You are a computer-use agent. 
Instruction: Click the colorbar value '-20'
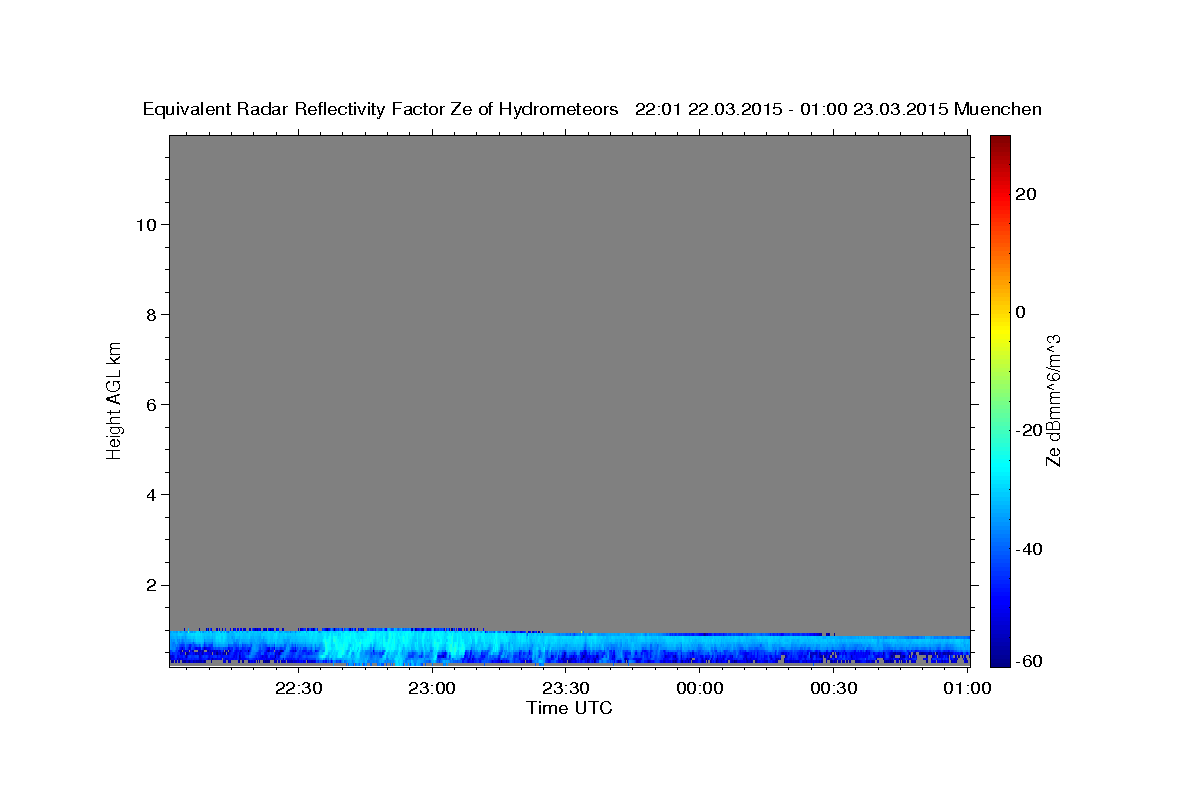pyautogui.click(x=1030, y=430)
